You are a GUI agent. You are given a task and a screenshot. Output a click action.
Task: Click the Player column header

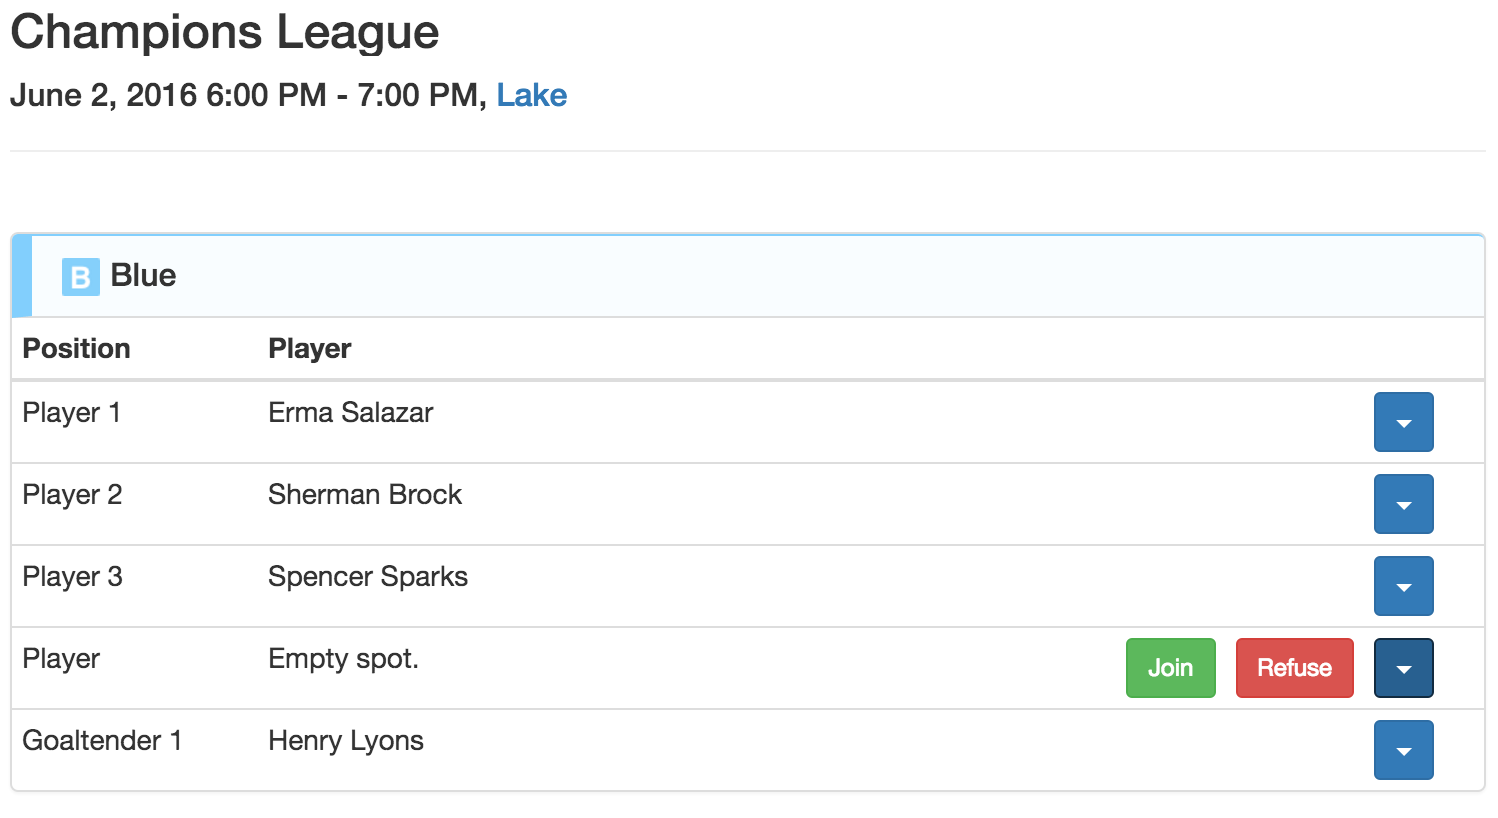310,349
